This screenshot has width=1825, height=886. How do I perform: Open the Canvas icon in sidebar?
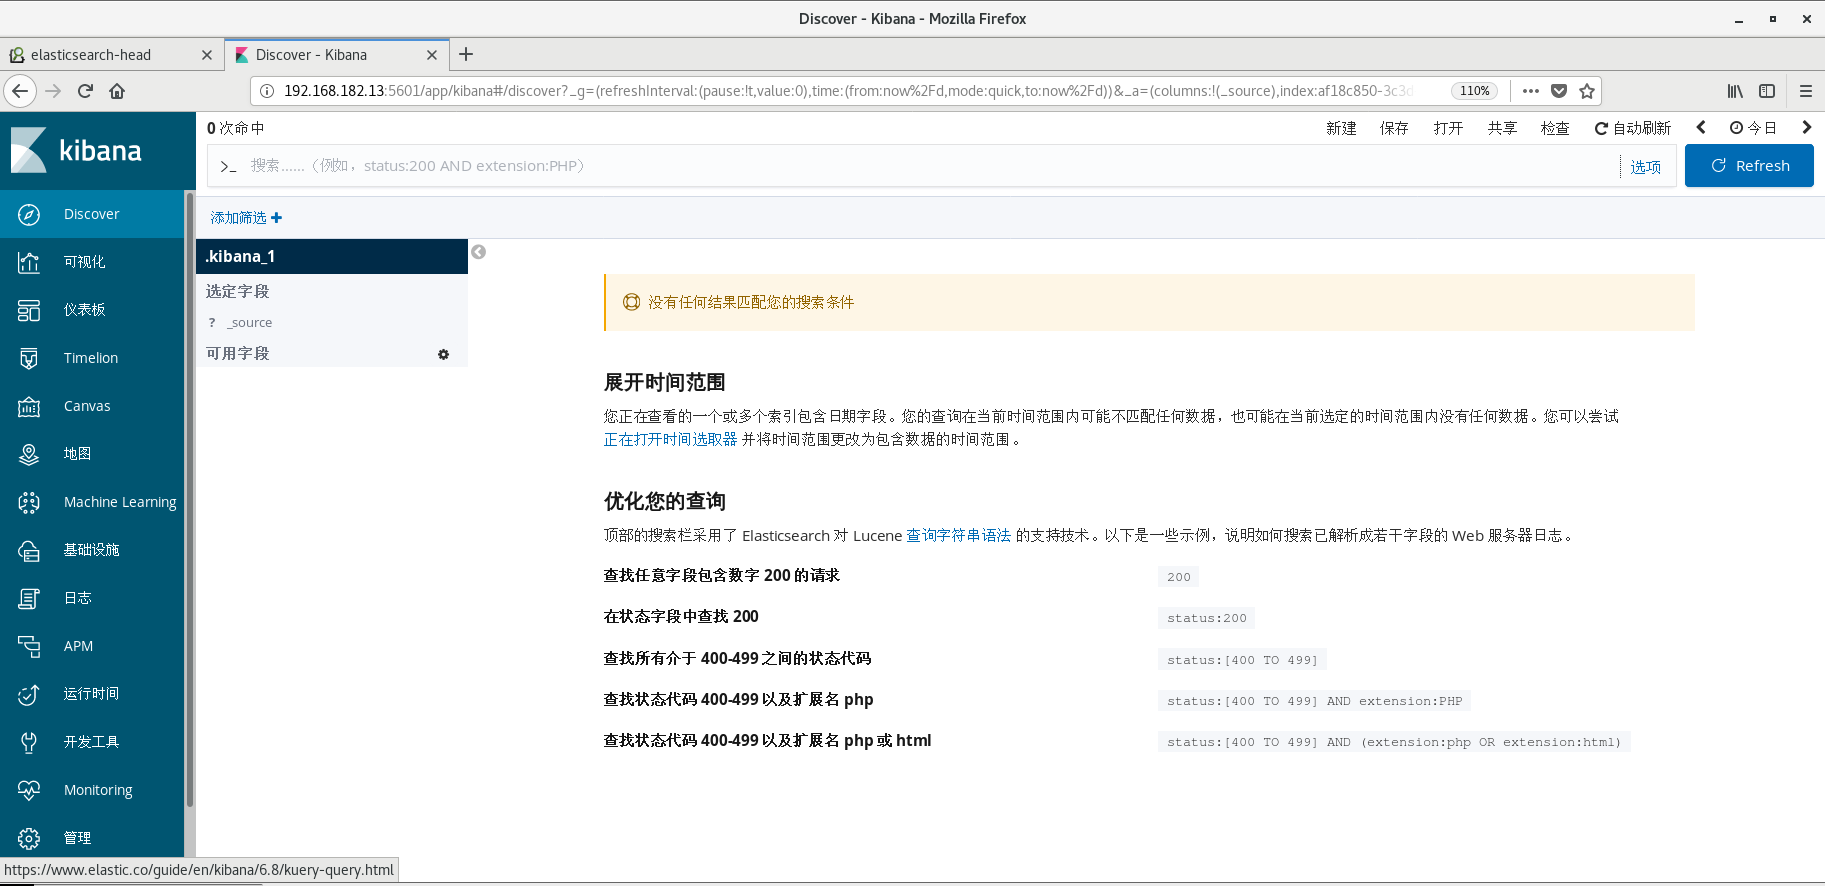point(29,406)
